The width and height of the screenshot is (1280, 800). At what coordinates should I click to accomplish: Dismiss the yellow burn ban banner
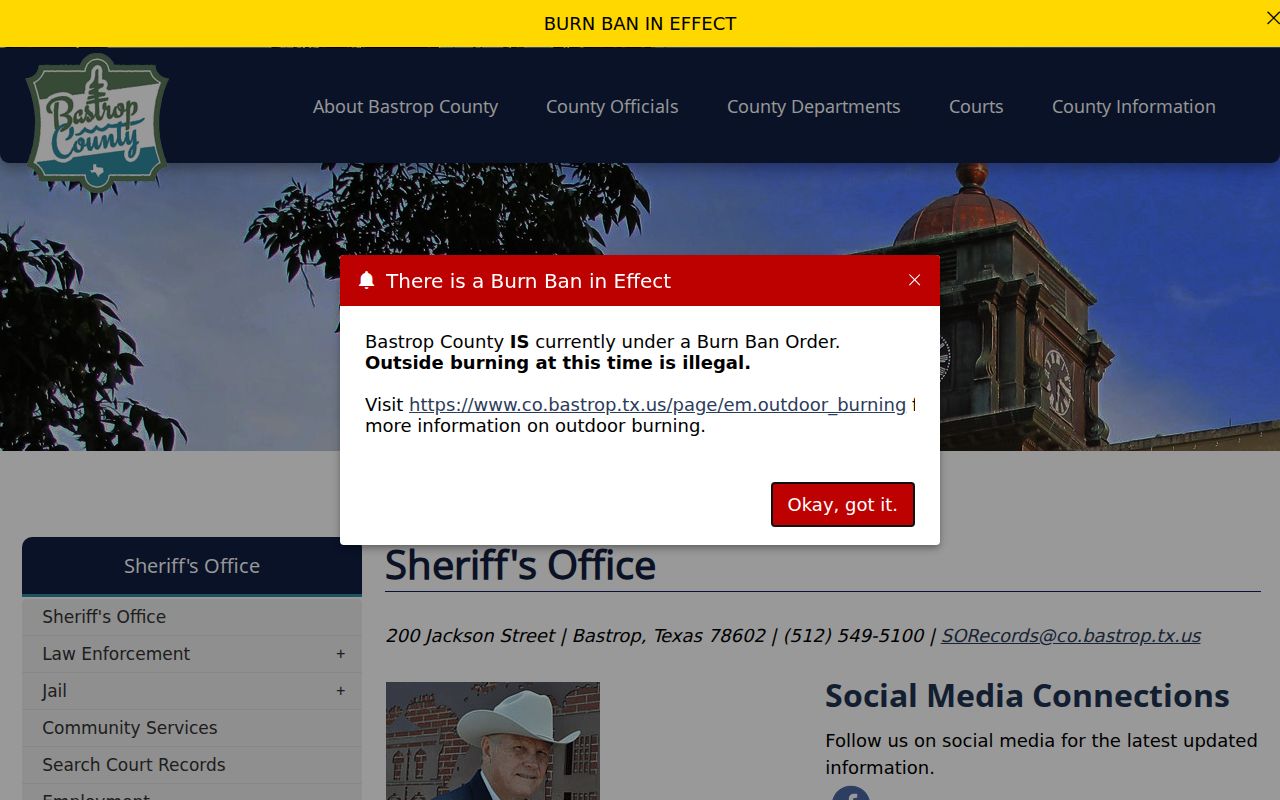(x=1272, y=18)
